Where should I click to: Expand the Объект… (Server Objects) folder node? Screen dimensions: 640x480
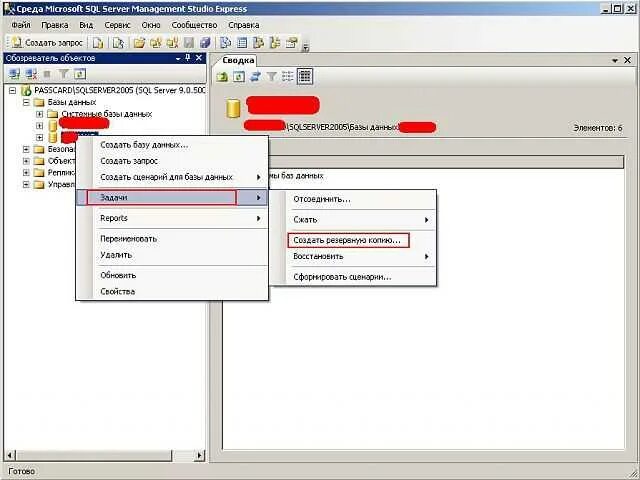pyautogui.click(x=26, y=161)
